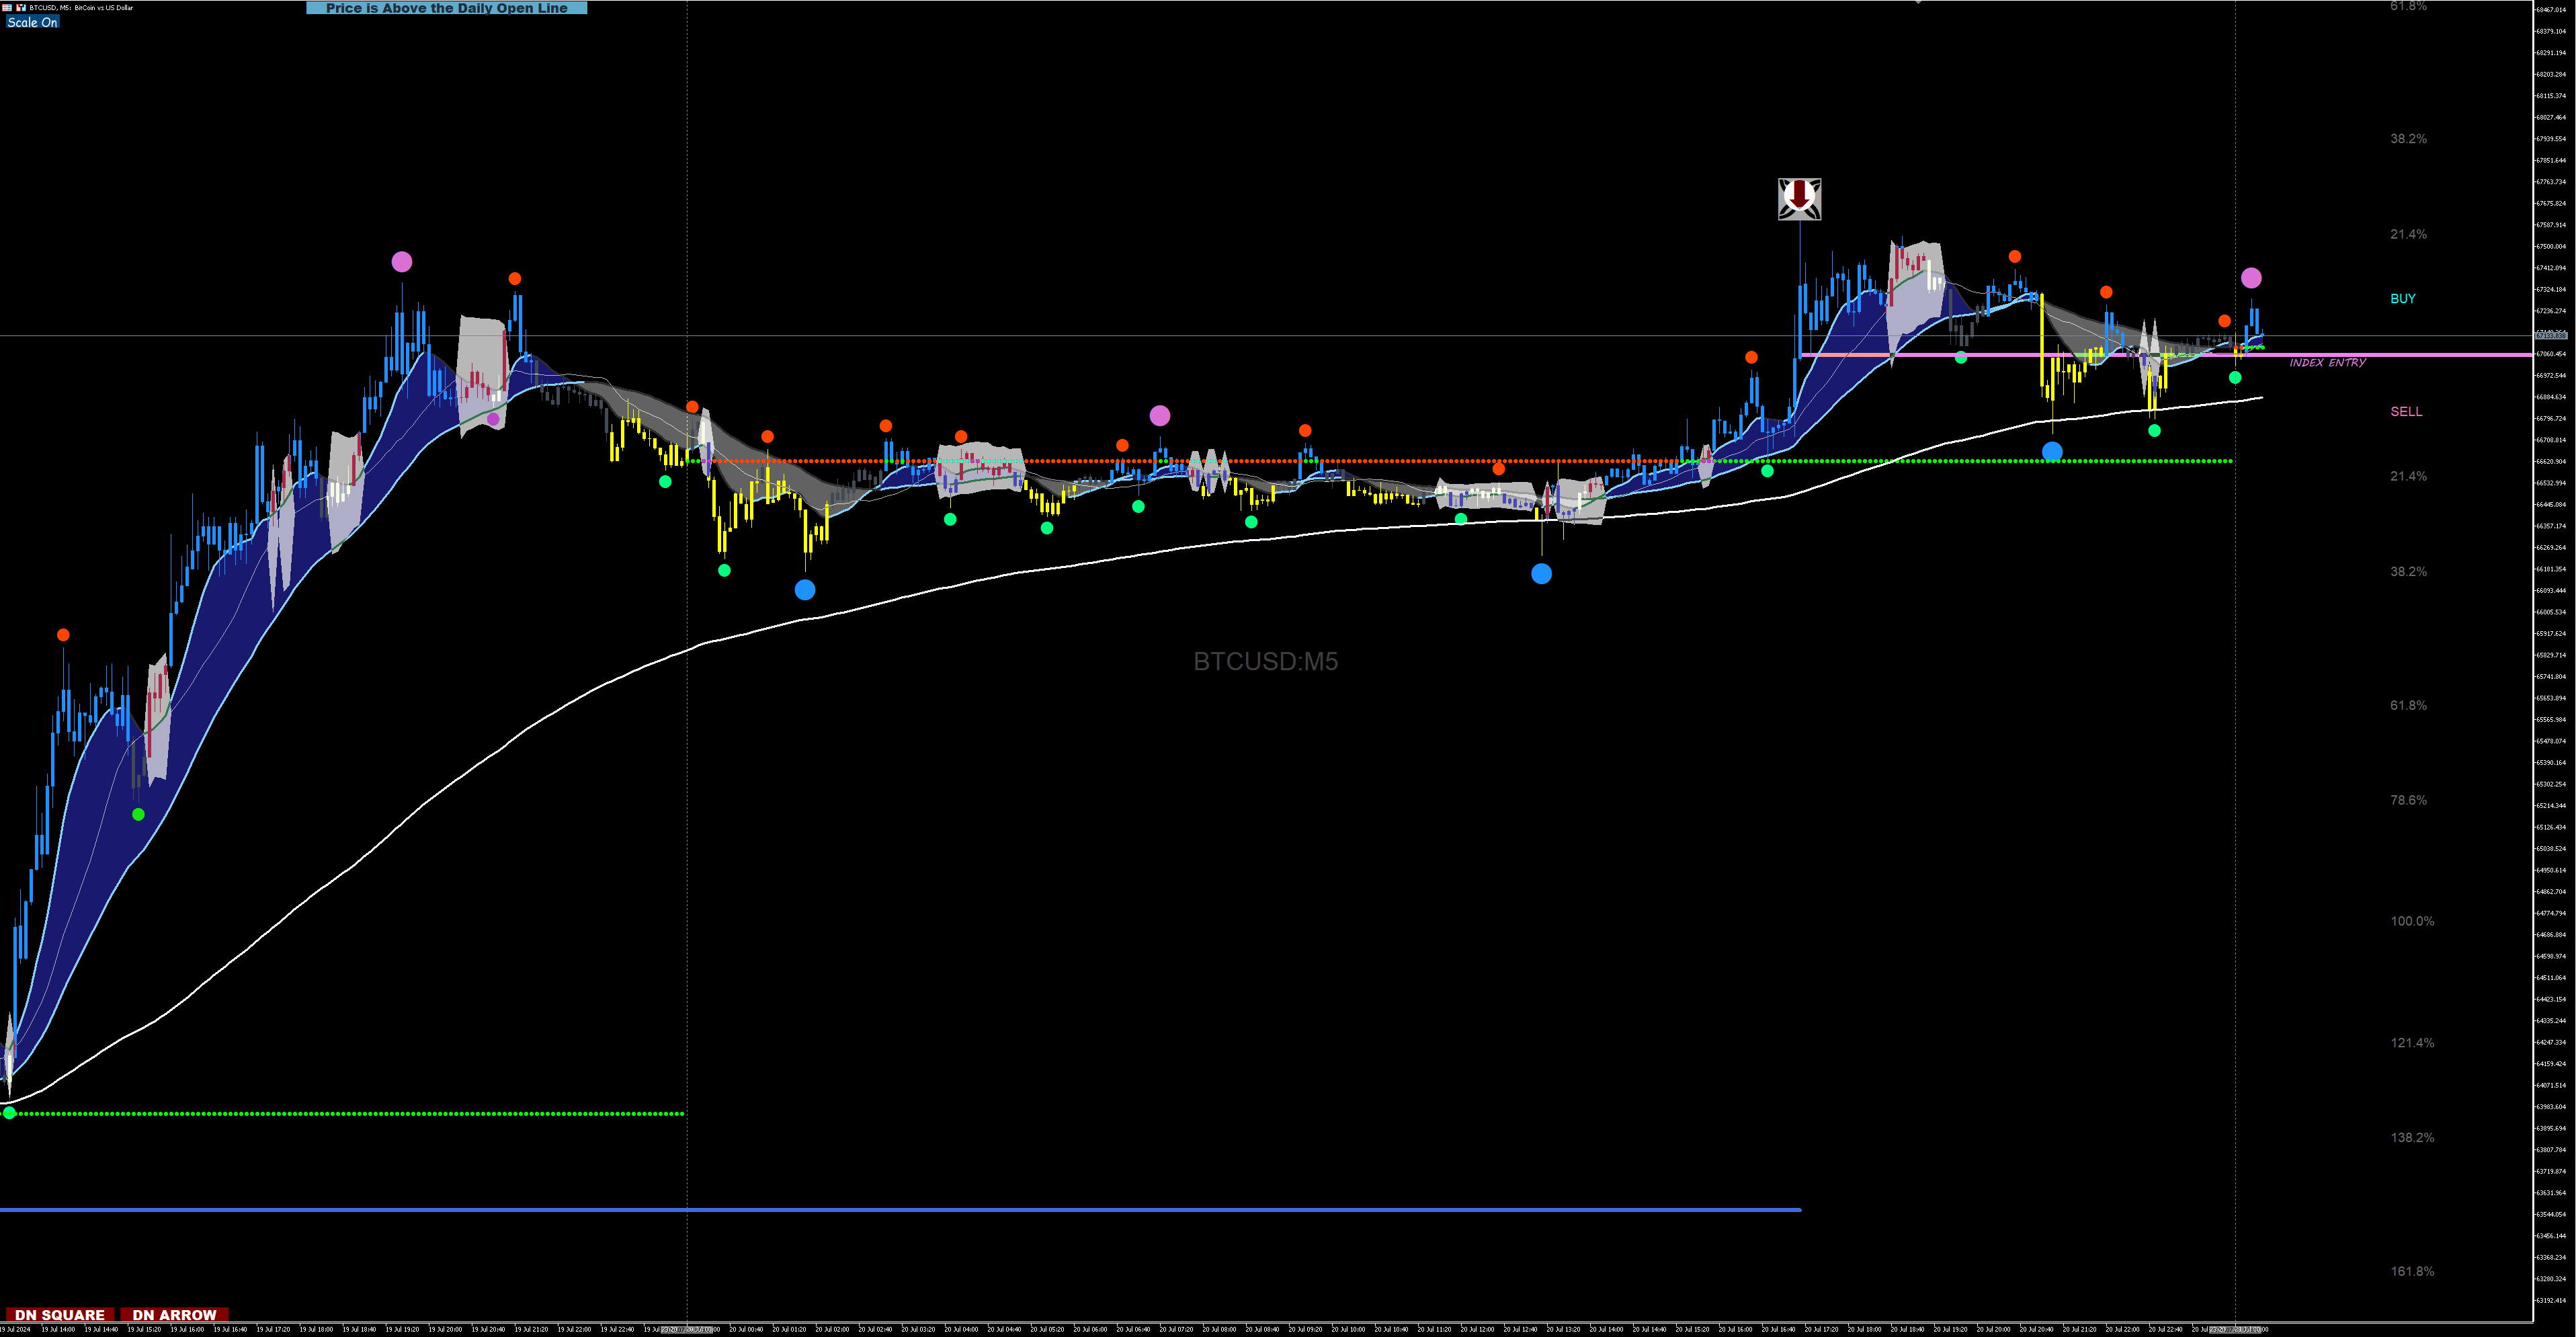
Task: Toggle the DN SQUARE button
Action: 59,1314
